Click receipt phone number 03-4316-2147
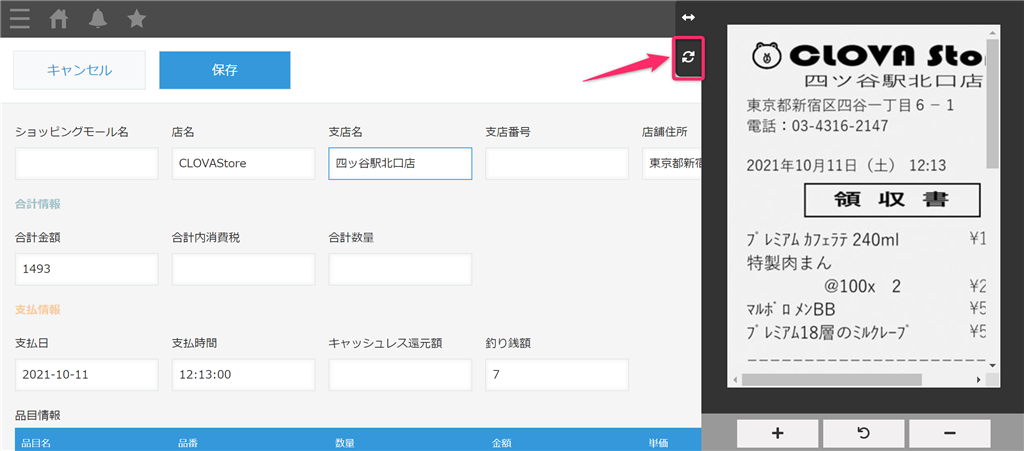Viewport: 1024px width, 451px height. click(838, 125)
